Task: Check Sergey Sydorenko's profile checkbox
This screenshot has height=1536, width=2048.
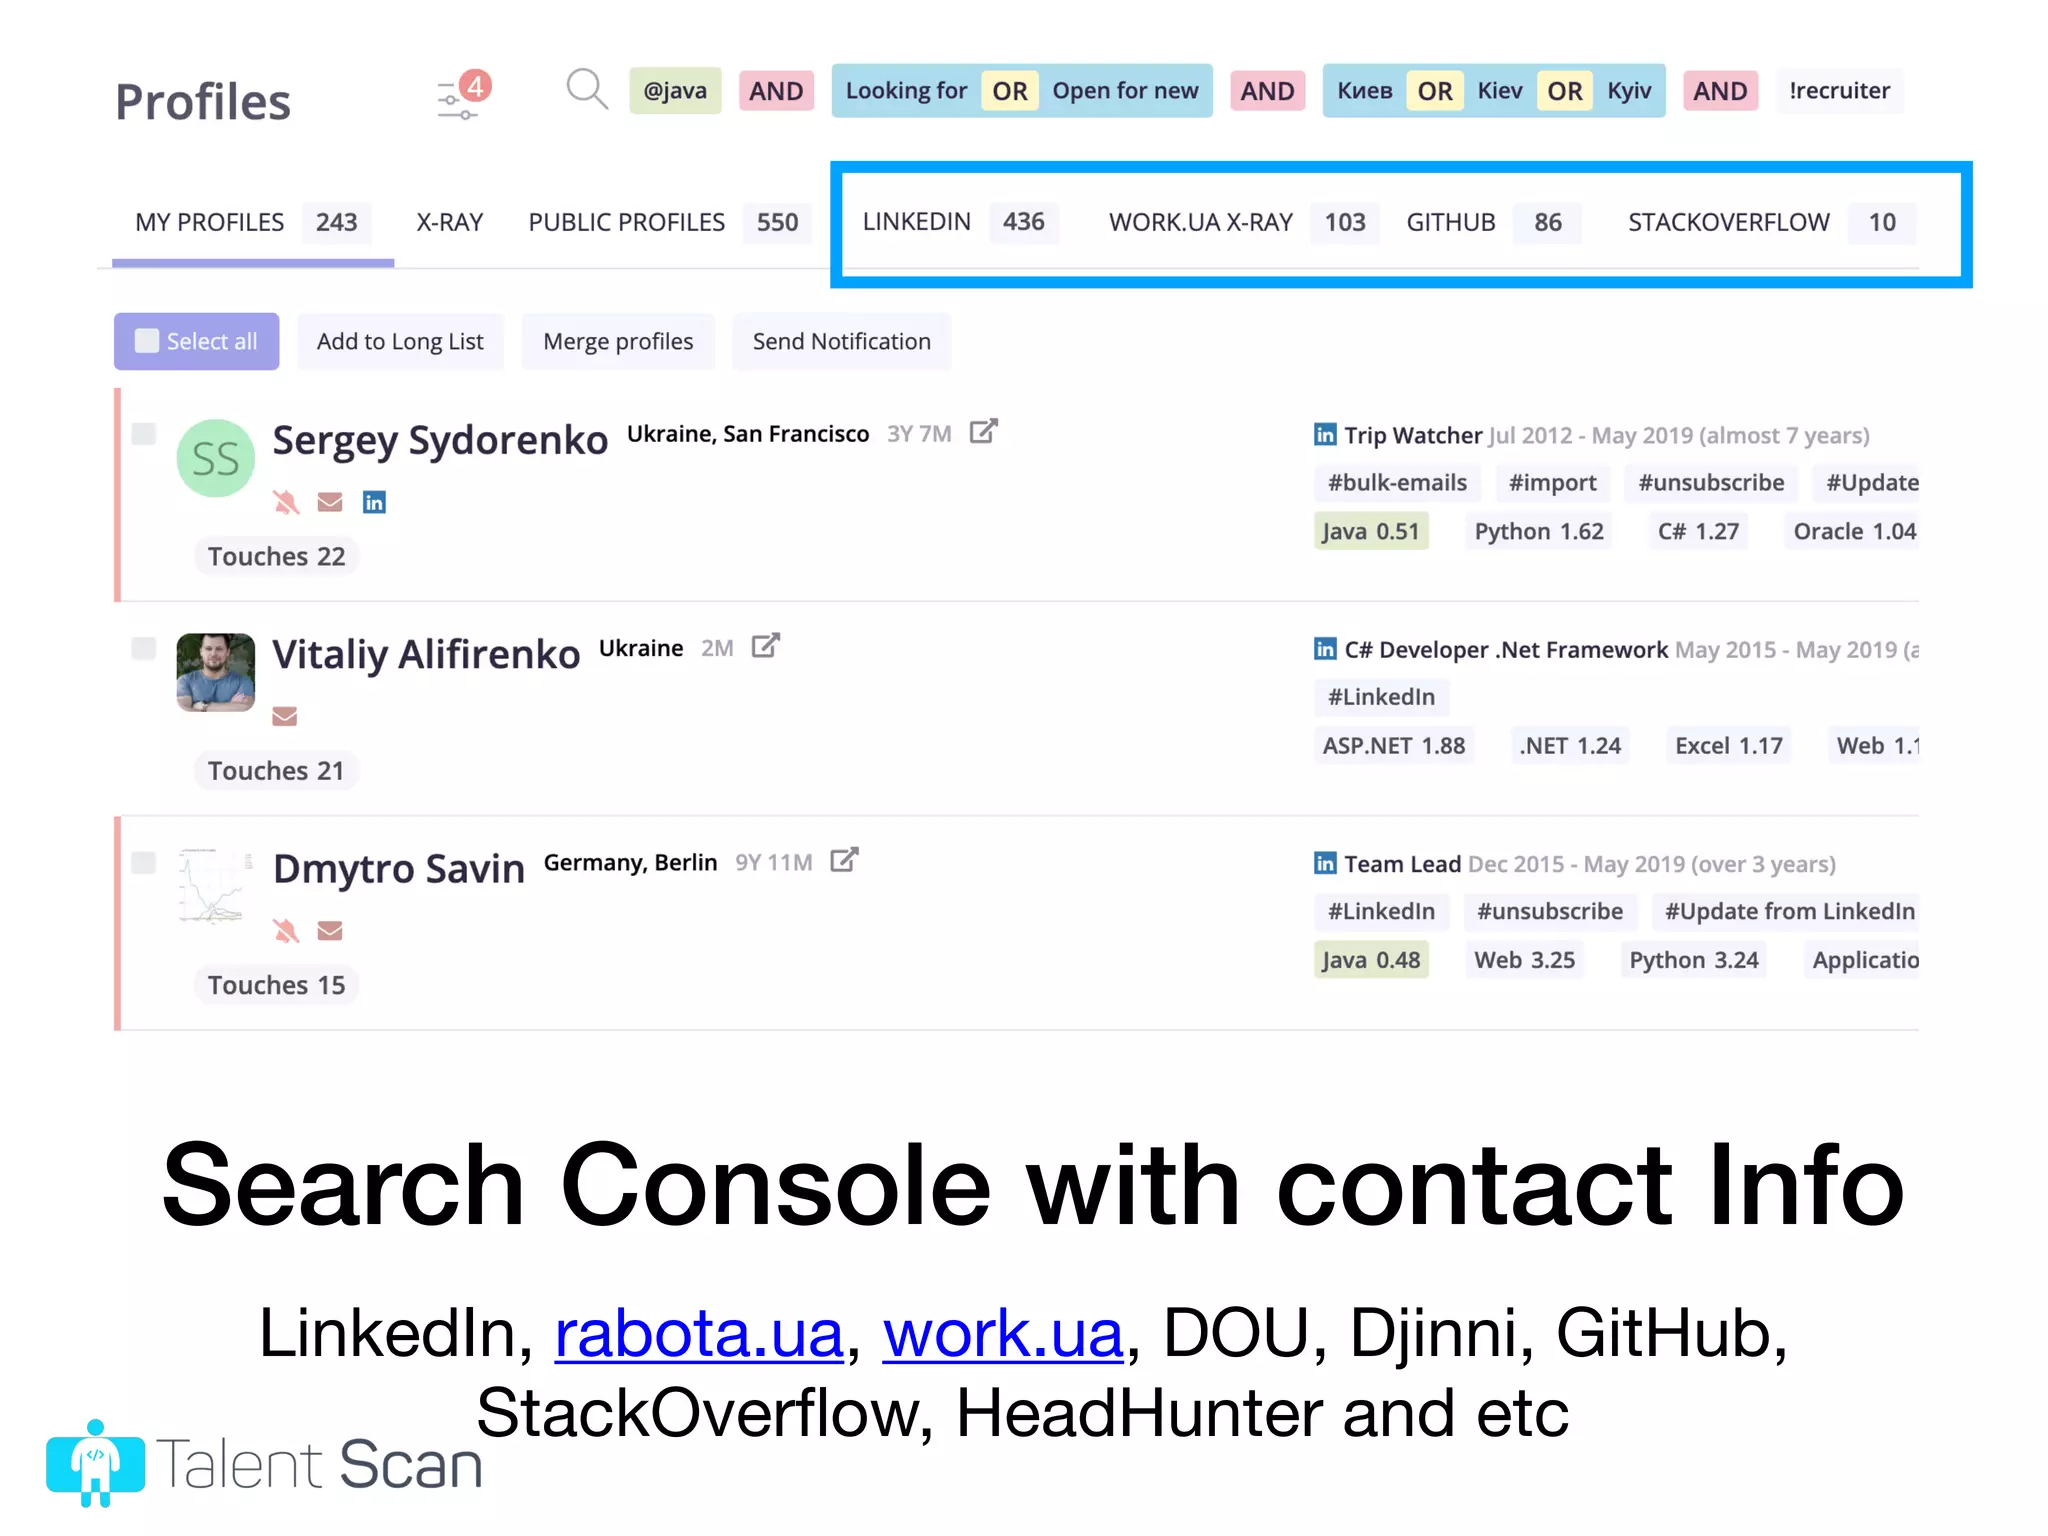Action: 144,433
